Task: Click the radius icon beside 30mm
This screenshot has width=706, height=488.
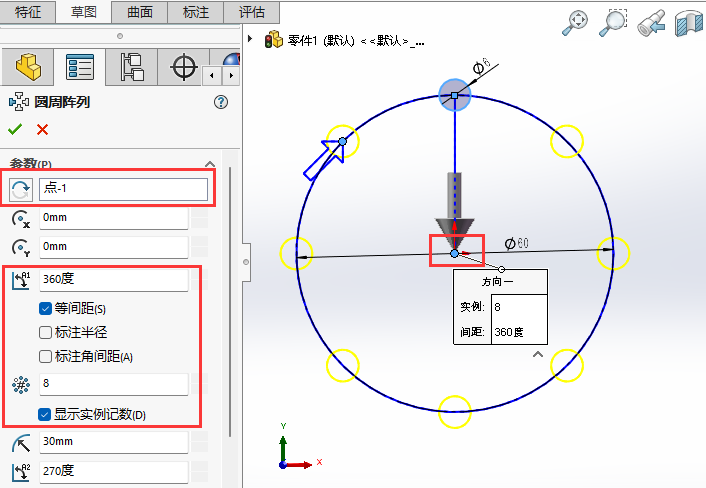Action: (21, 443)
